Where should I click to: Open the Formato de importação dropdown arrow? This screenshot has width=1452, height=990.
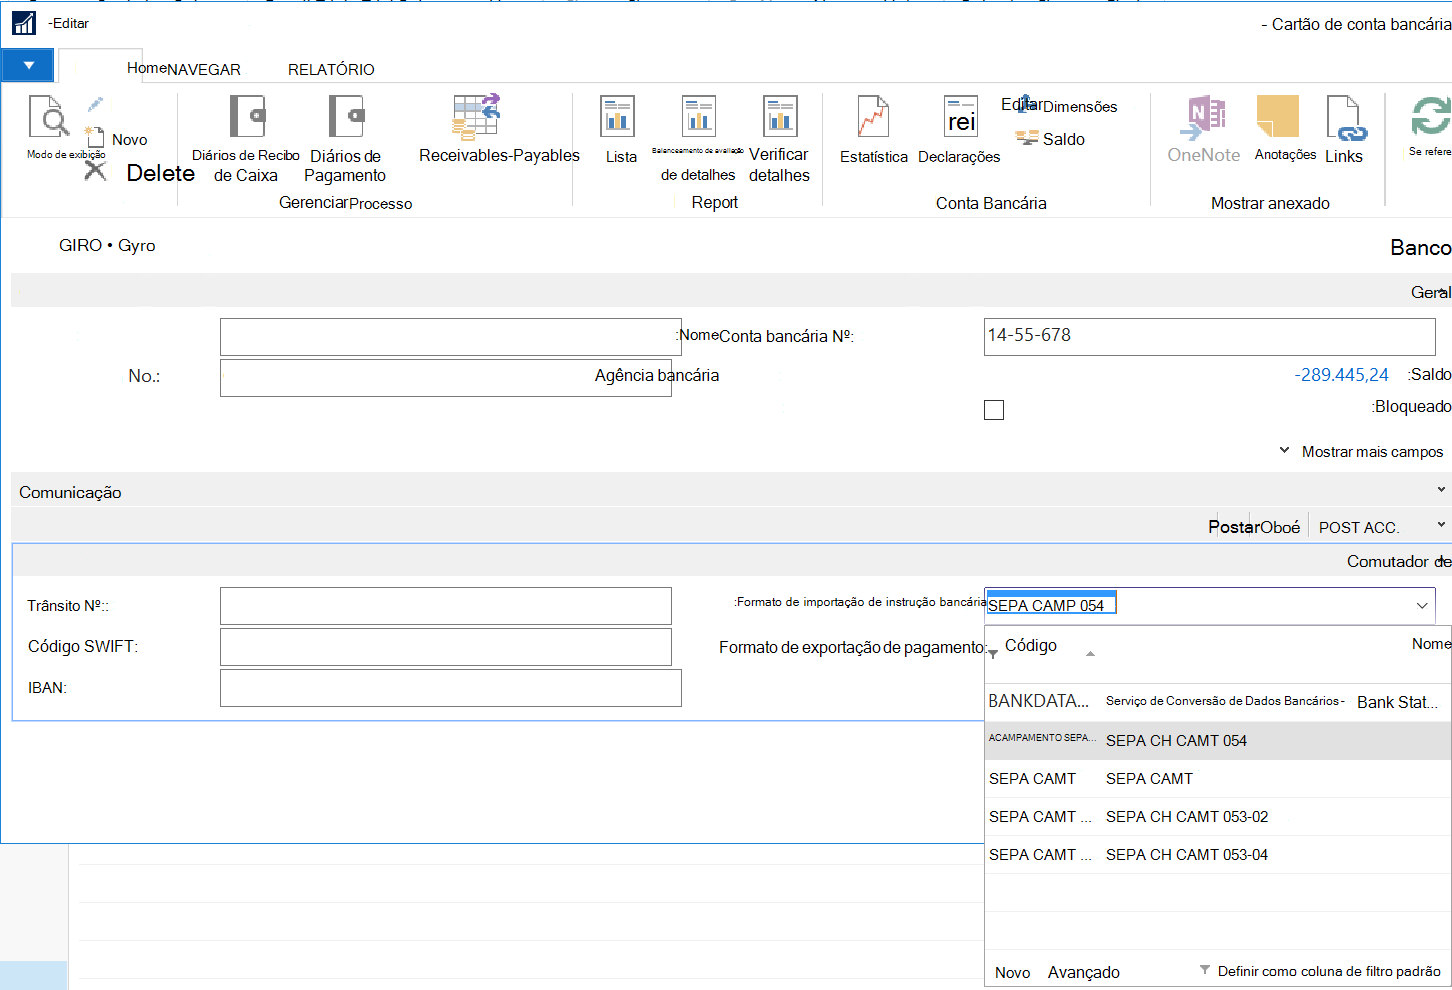tap(1422, 605)
